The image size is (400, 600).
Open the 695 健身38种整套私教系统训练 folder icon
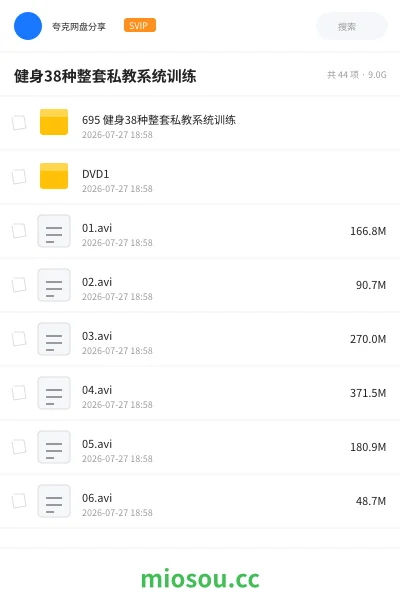54,122
